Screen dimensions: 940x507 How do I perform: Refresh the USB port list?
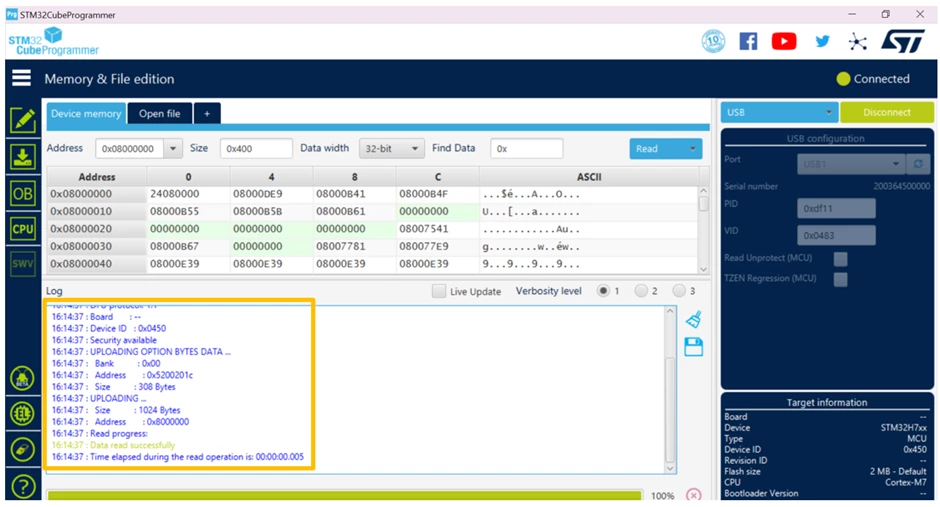coord(918,164)
